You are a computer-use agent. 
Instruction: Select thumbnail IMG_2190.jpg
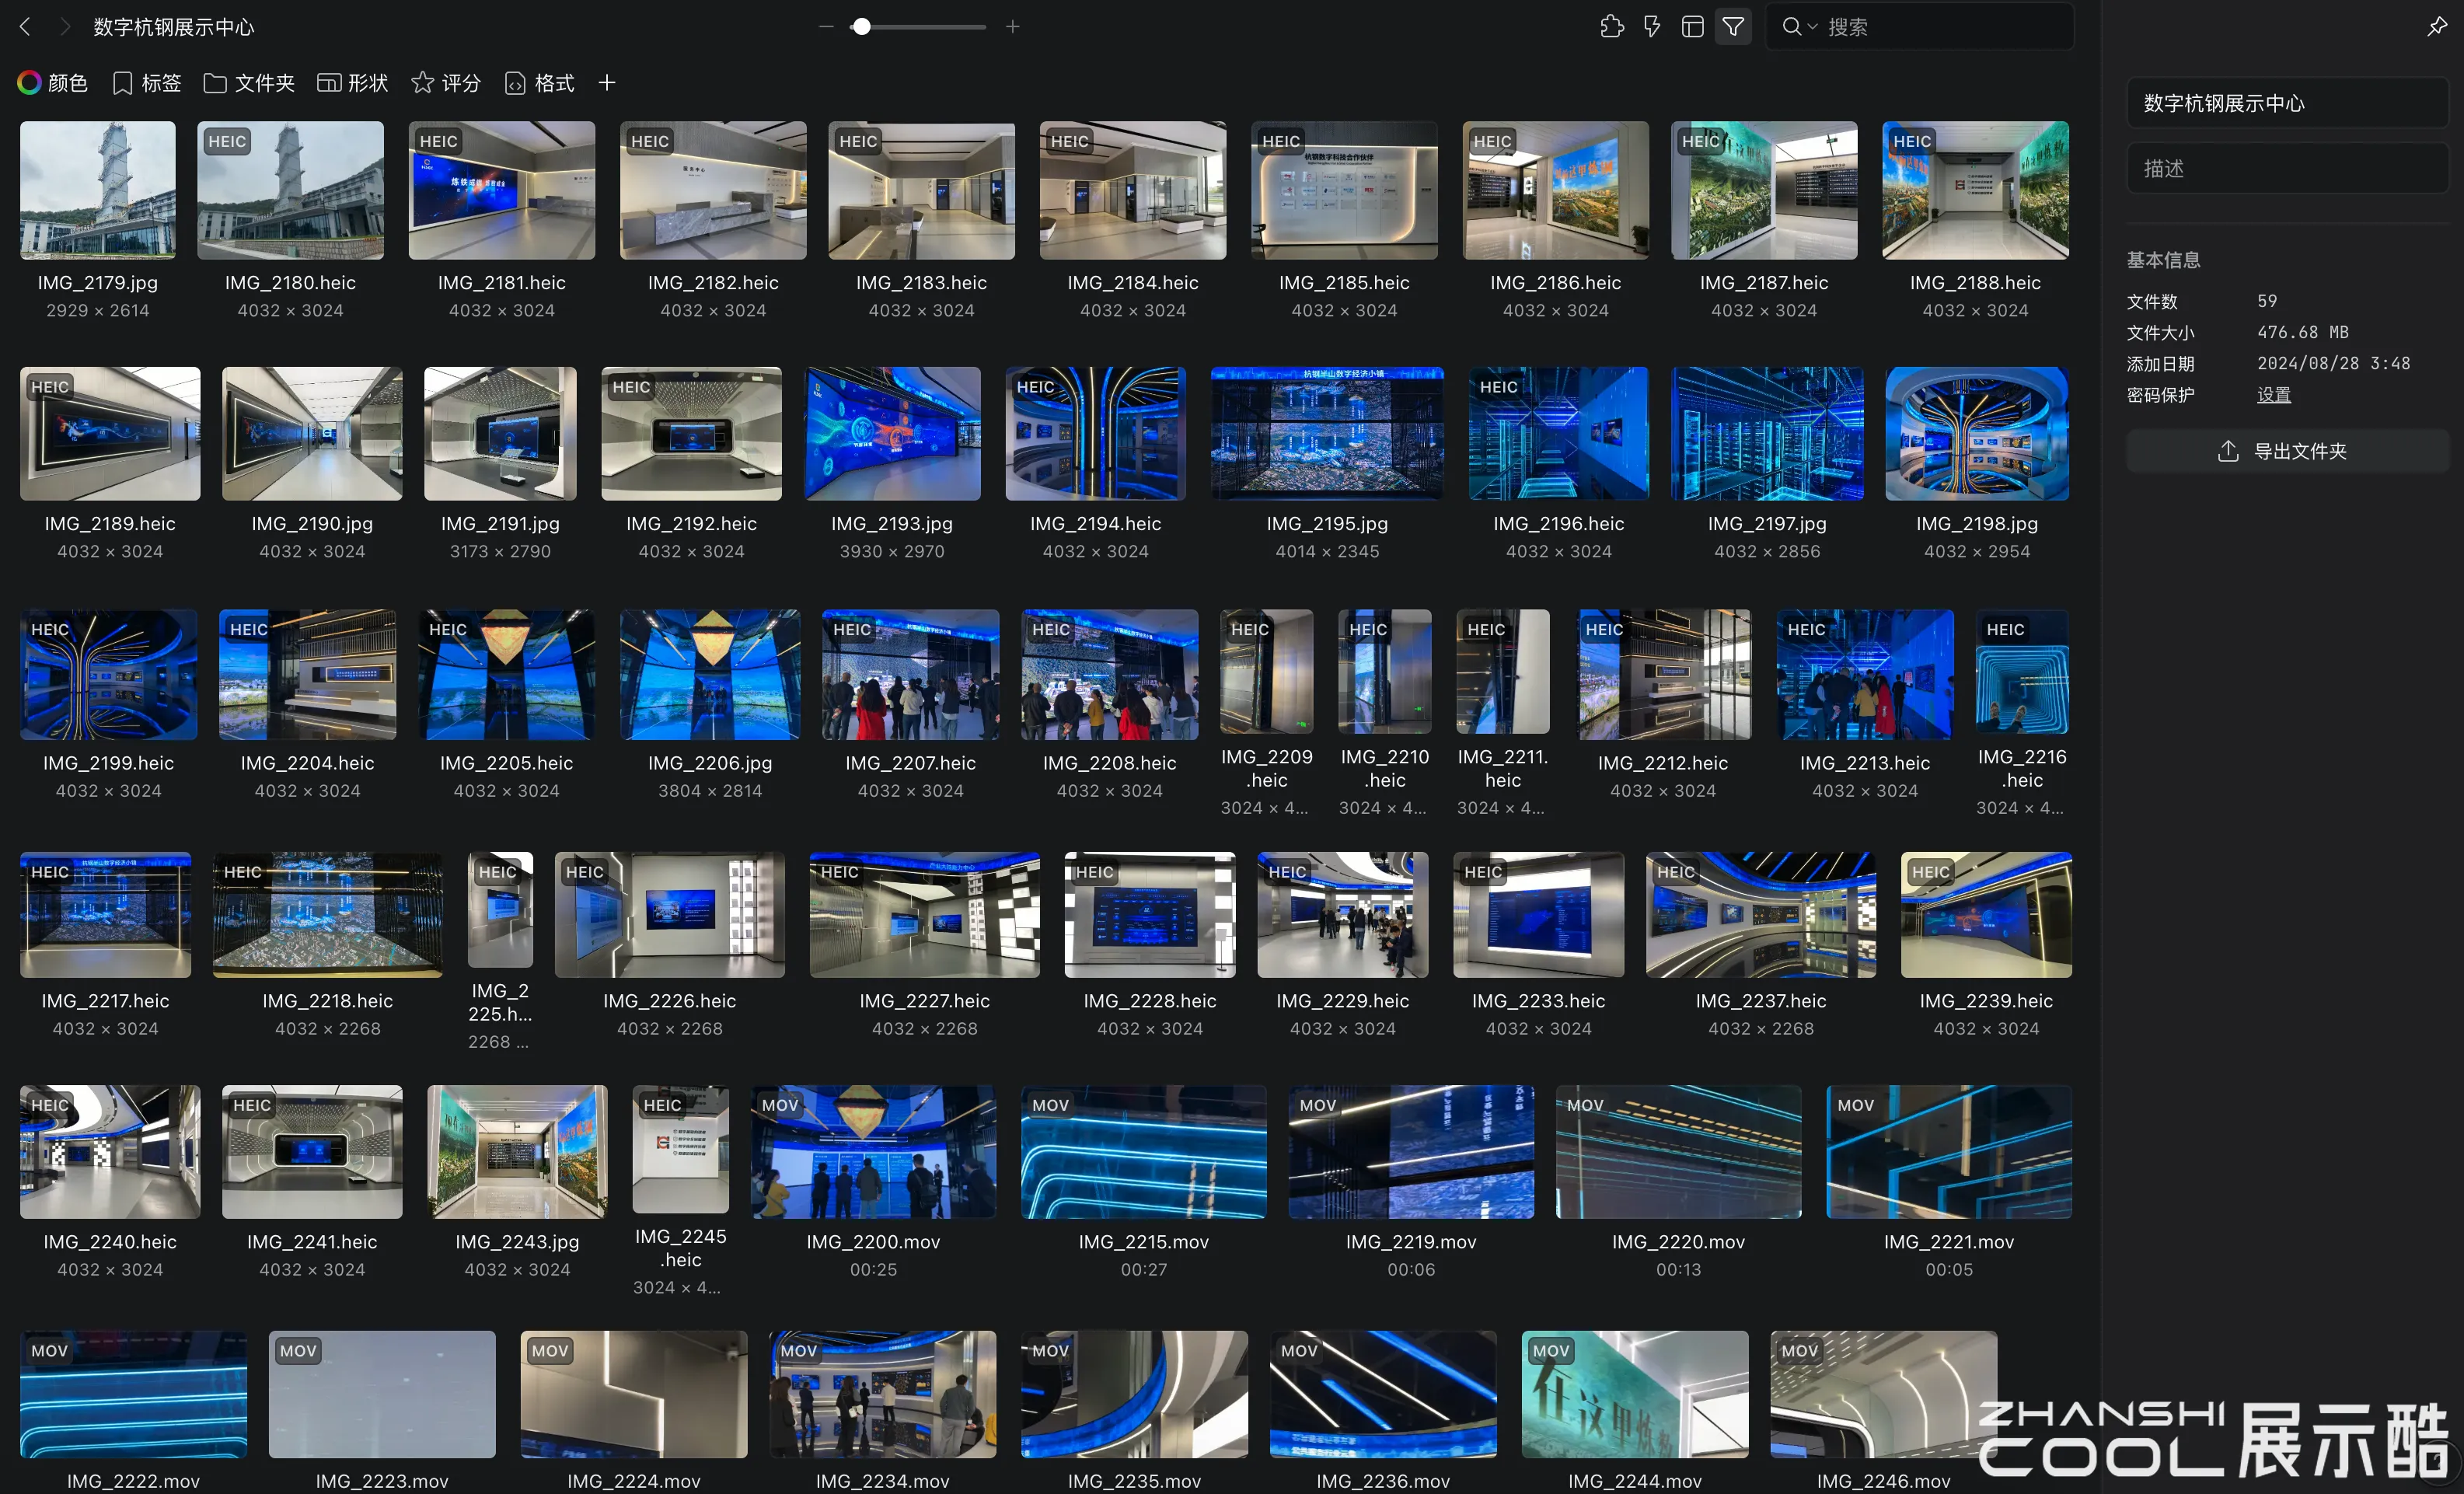312,433
